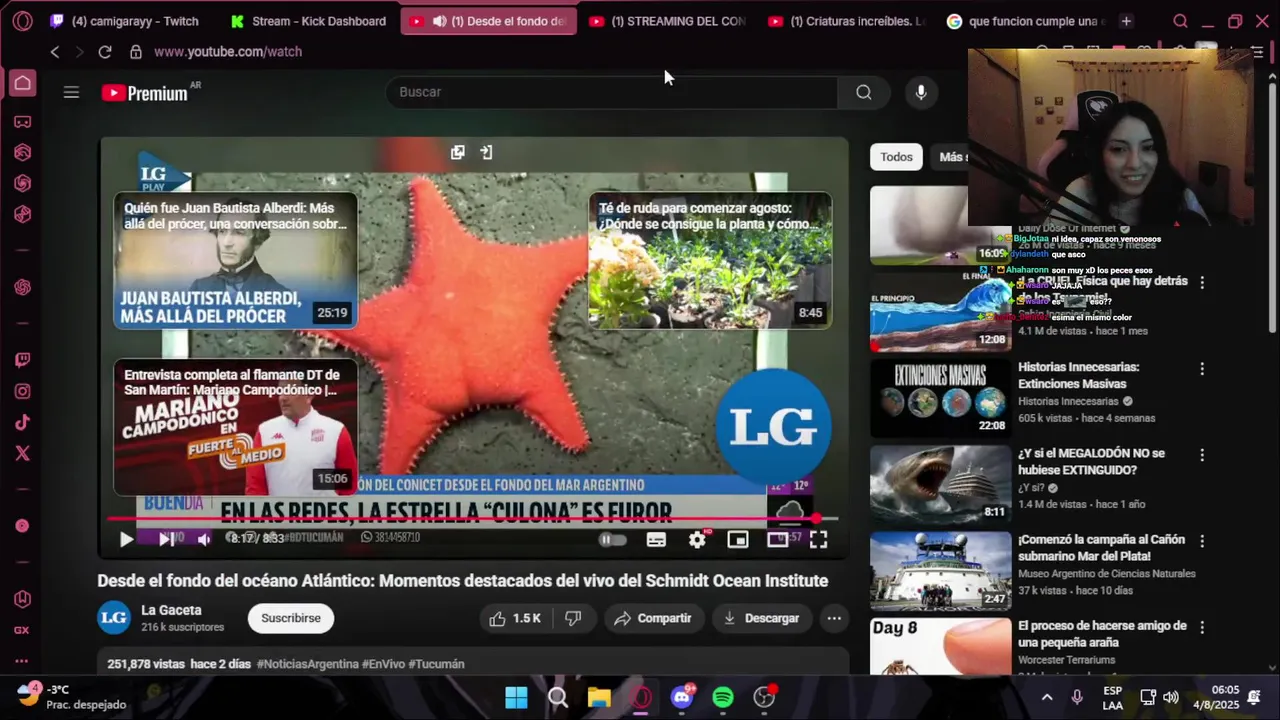Open Juan Bautista Alberdi suggested video
The height and width of the screenshot is (720, 1280).
pyautogui.click(x=235, y=260)
